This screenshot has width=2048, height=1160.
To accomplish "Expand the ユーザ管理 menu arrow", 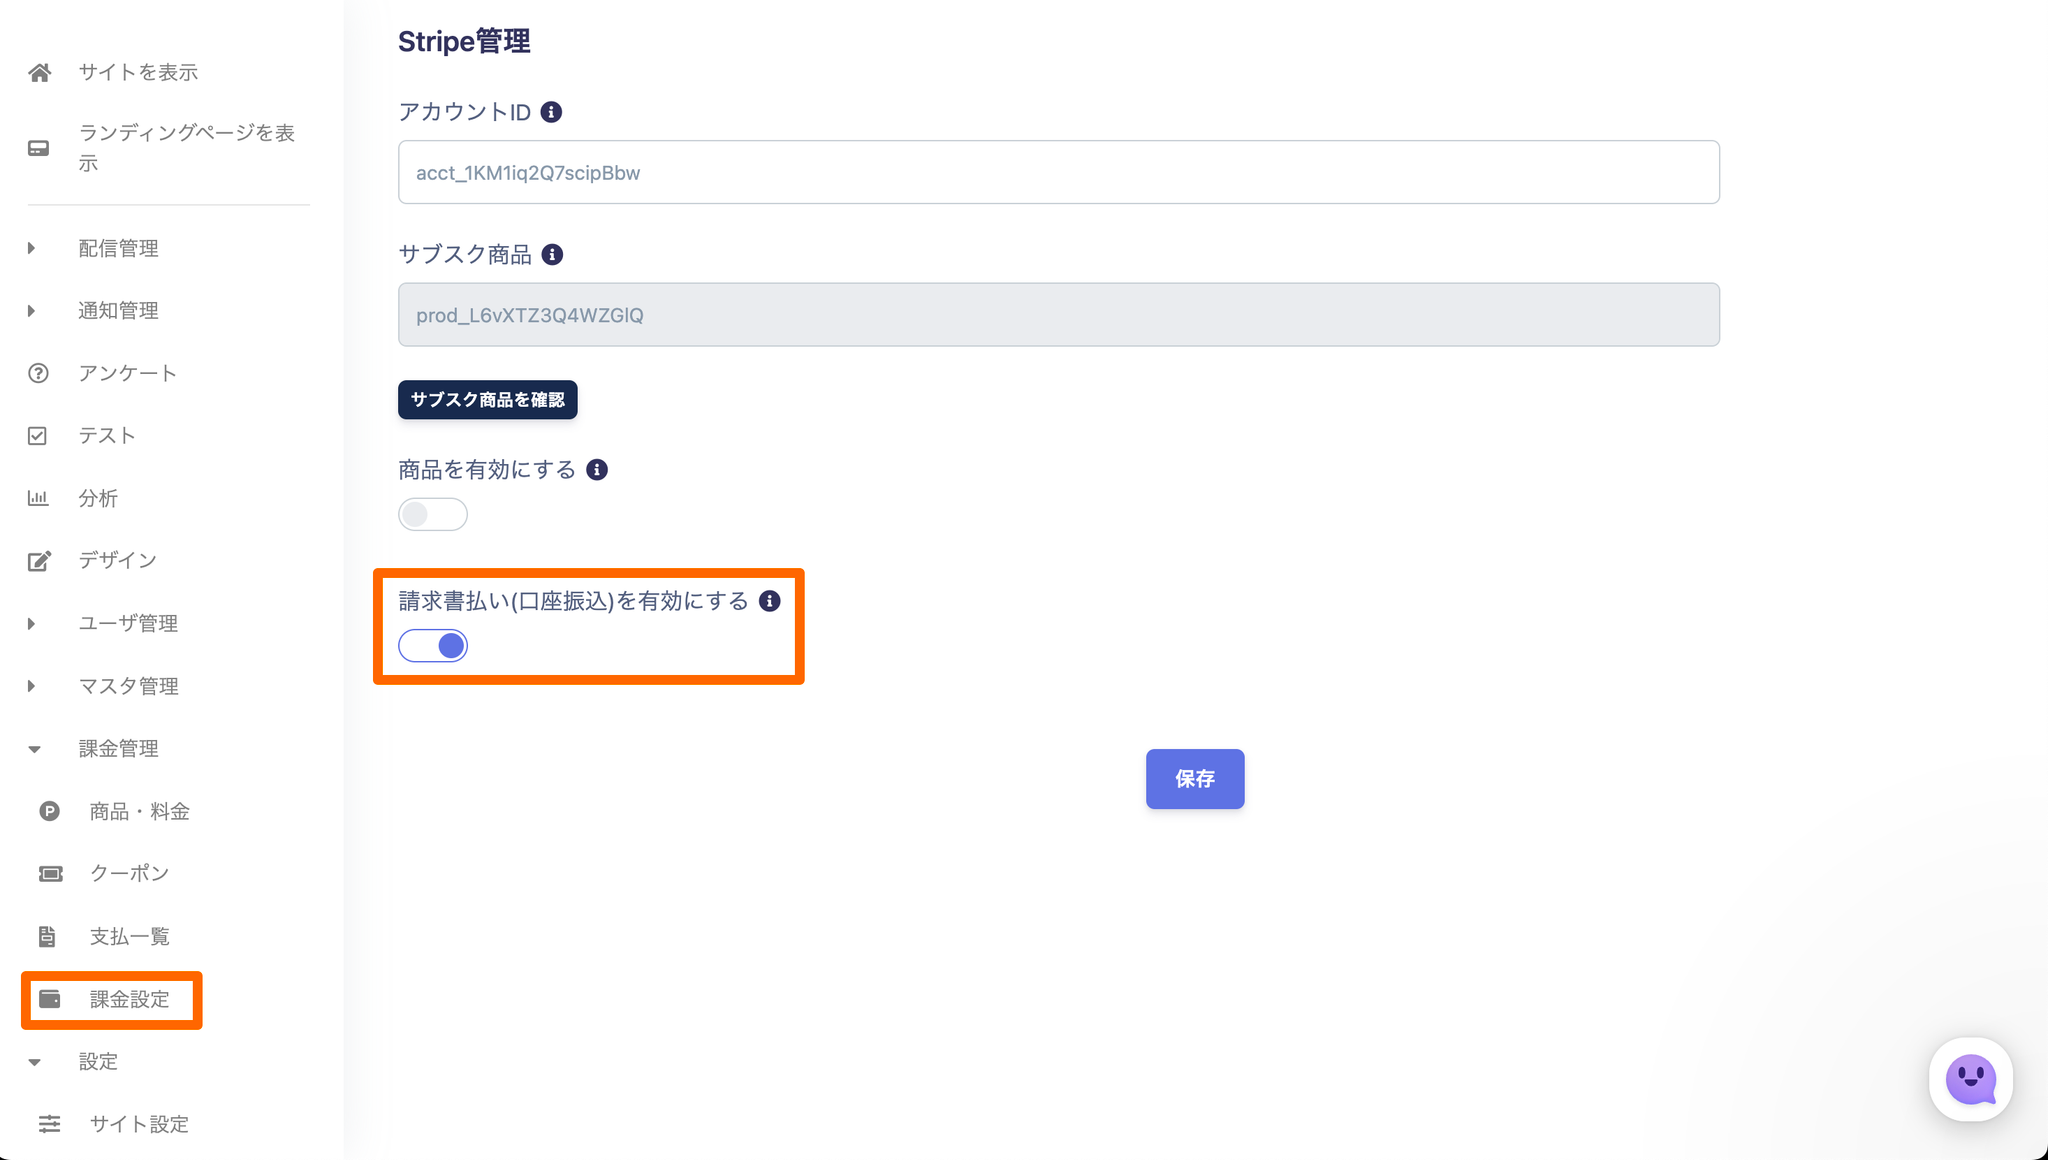I will (x=32, y=624).
